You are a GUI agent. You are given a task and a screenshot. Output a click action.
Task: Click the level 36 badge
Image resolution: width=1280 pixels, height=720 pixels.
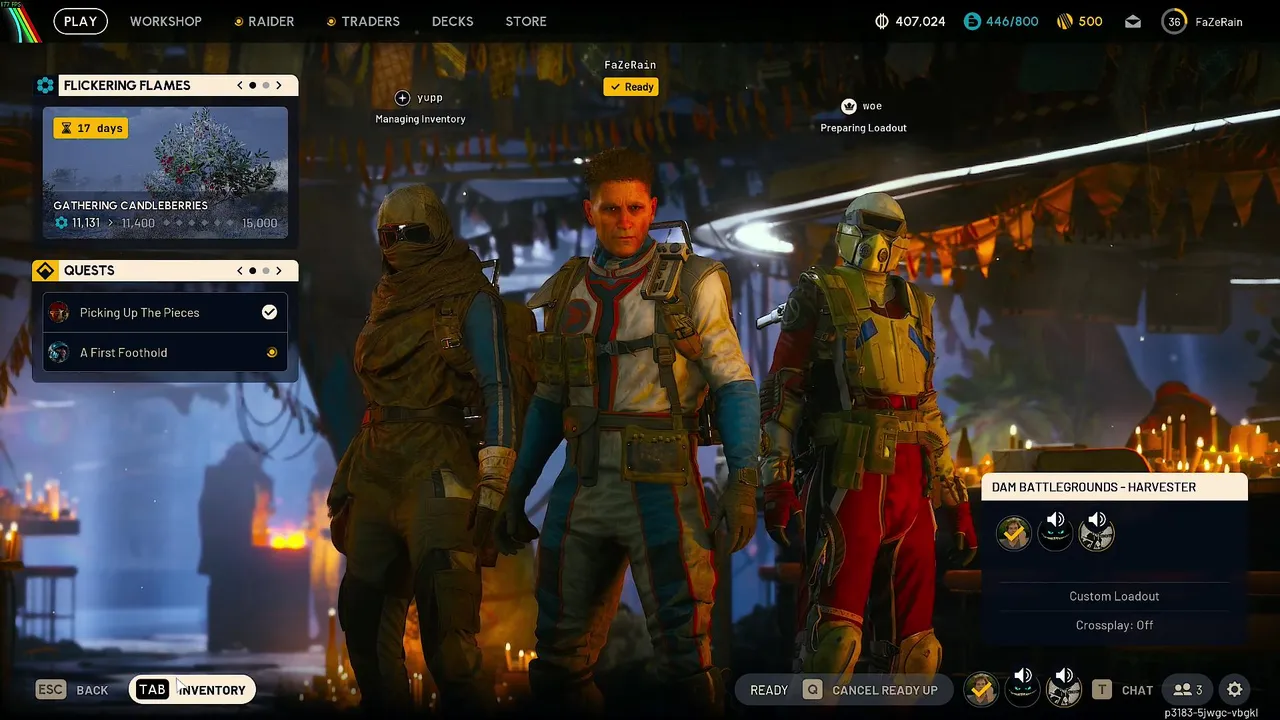(x=1174, y=21)
